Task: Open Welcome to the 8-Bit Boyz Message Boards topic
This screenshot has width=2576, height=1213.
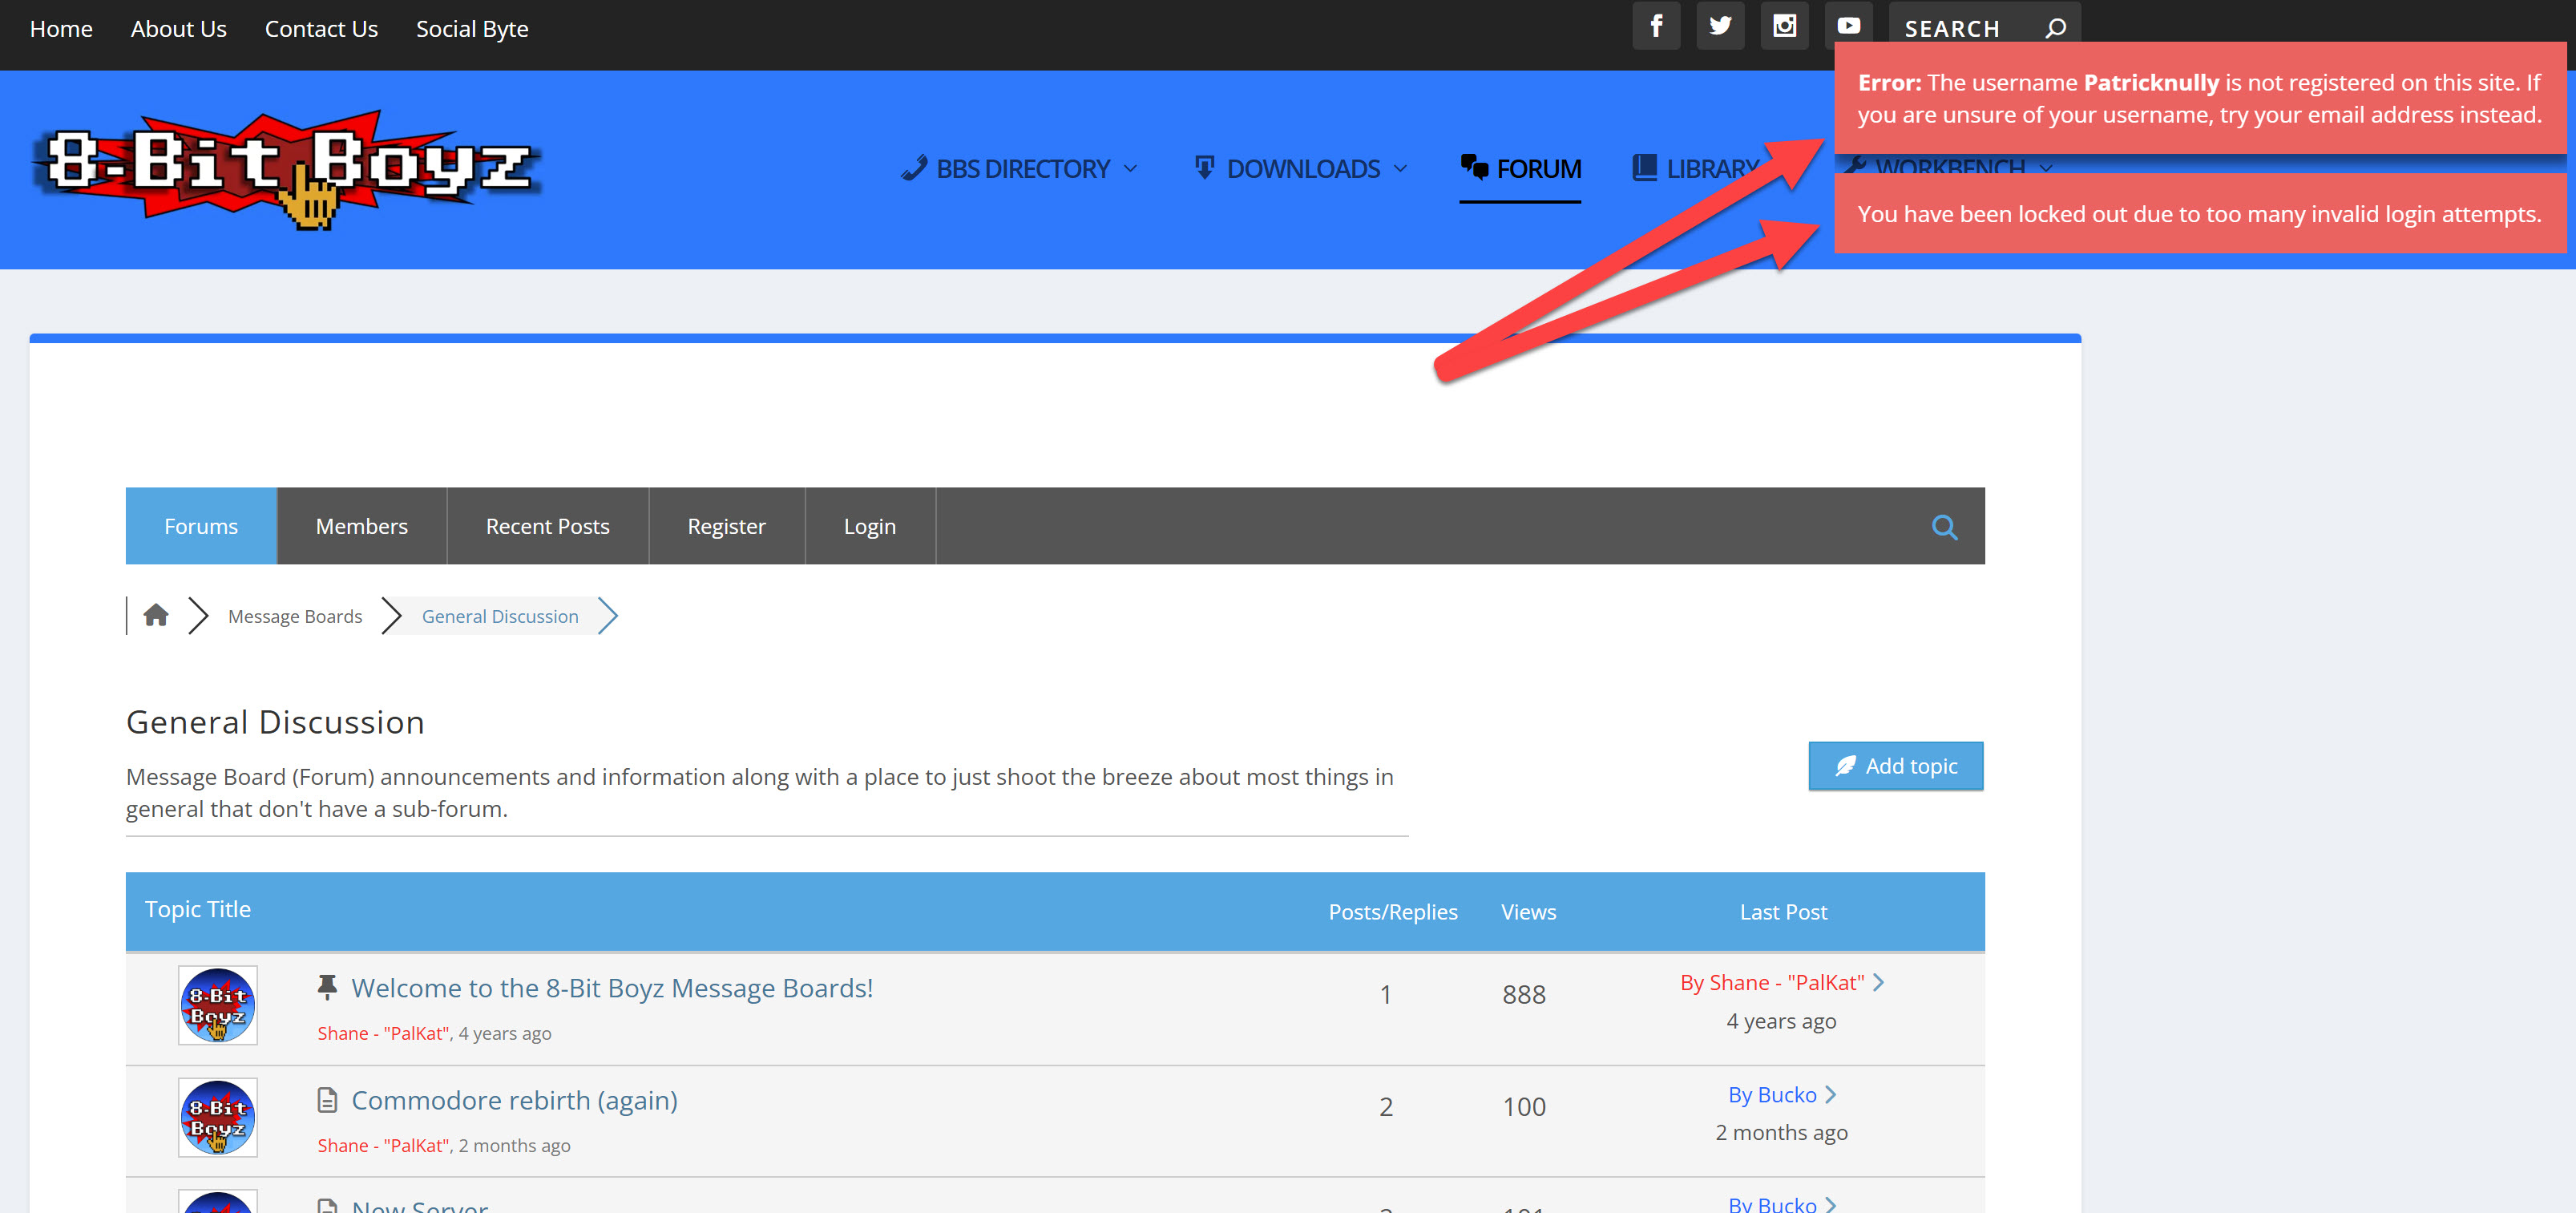Action: point(612,988)
